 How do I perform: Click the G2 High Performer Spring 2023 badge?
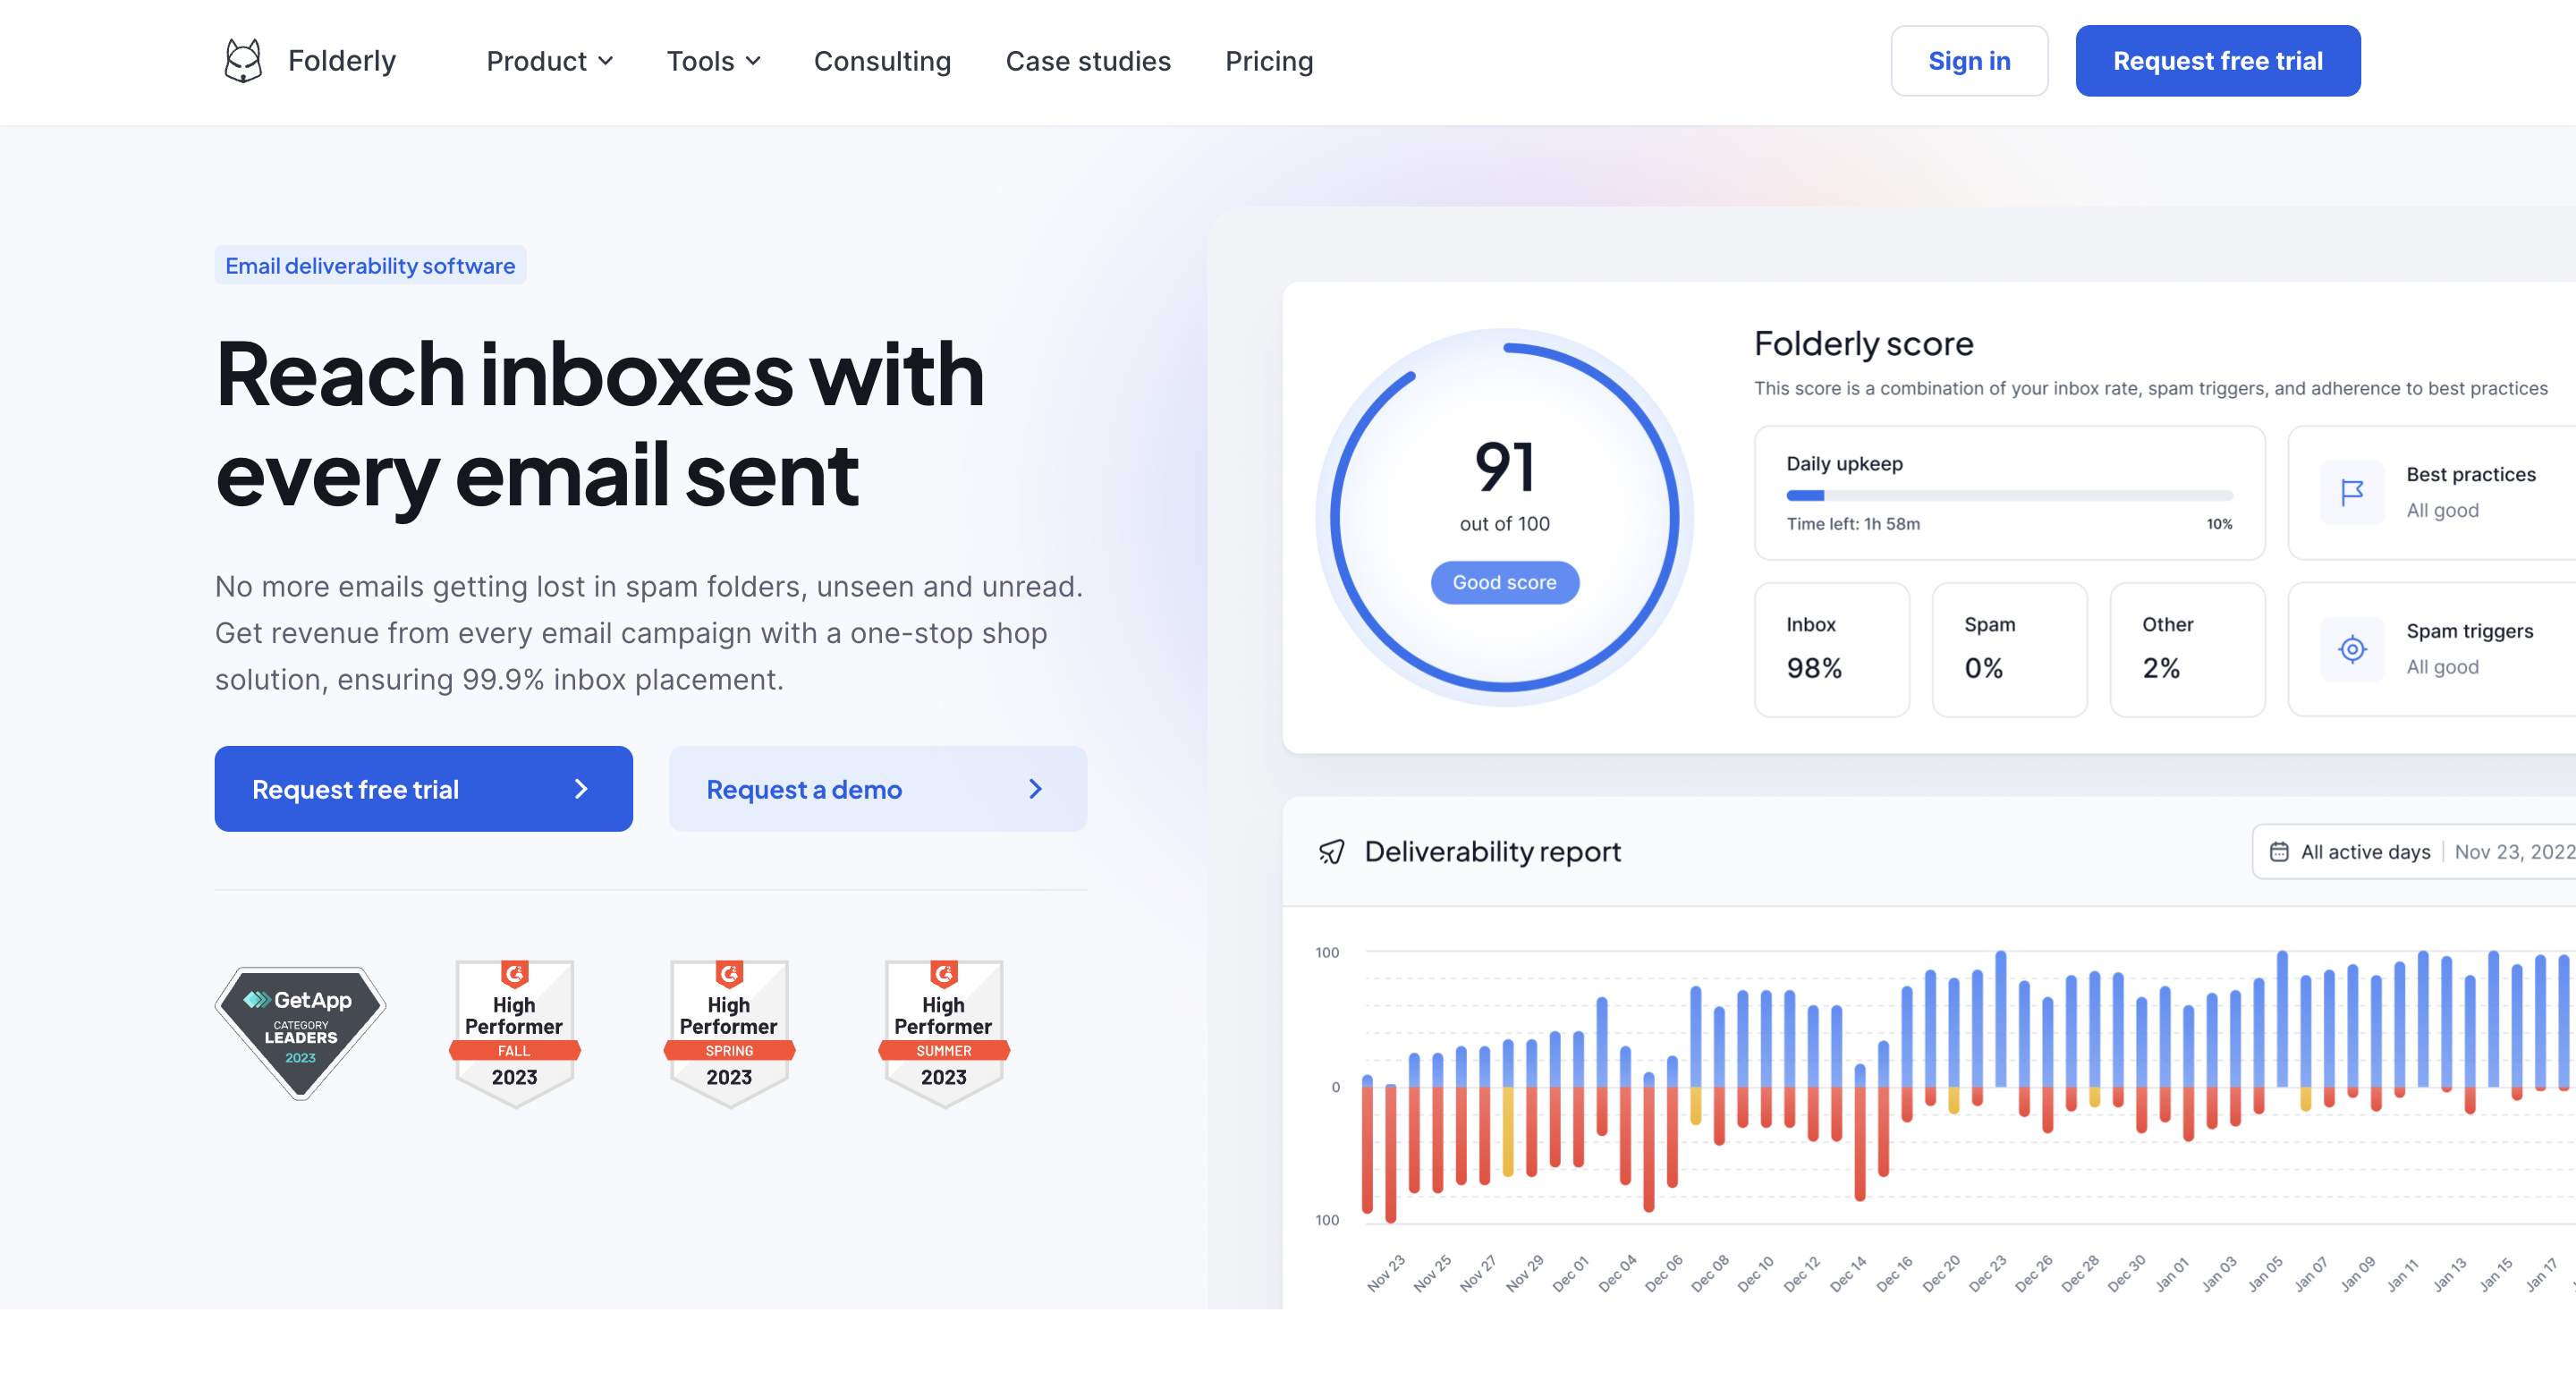729,1032
